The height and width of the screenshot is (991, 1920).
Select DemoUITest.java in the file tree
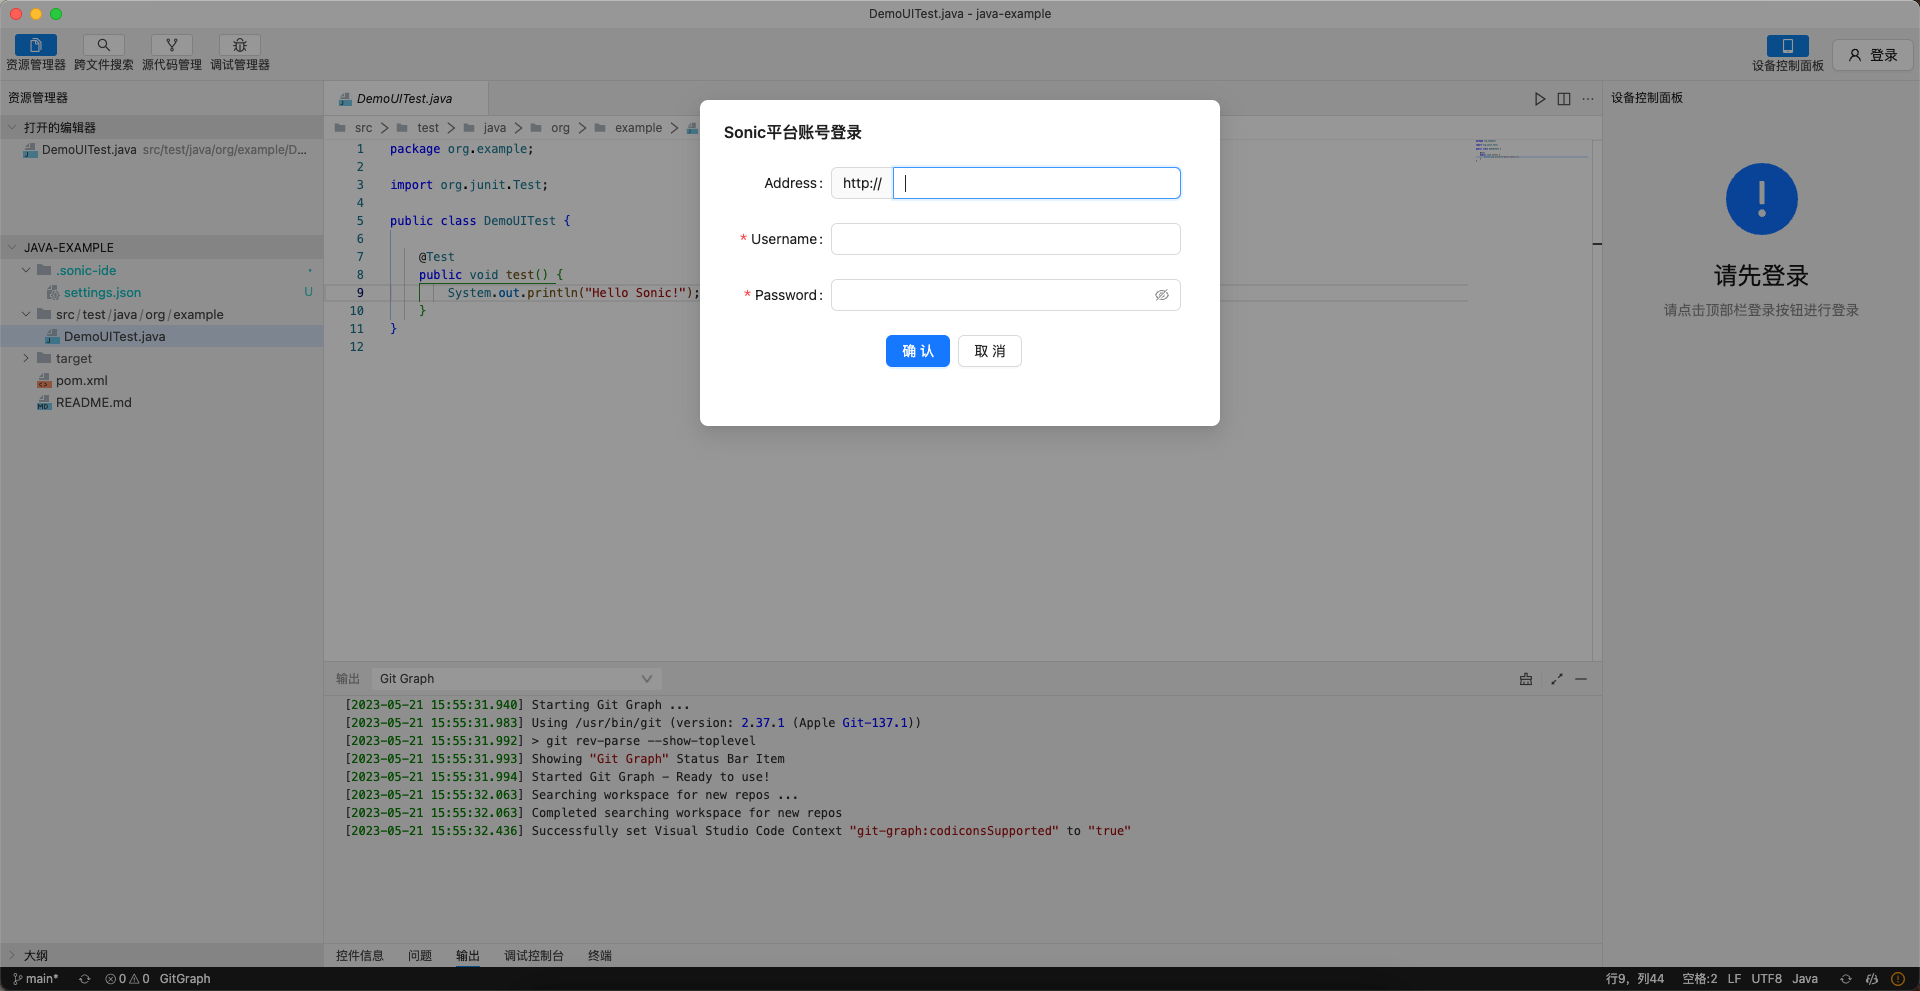pyautogui.click(x=161, y=336)
